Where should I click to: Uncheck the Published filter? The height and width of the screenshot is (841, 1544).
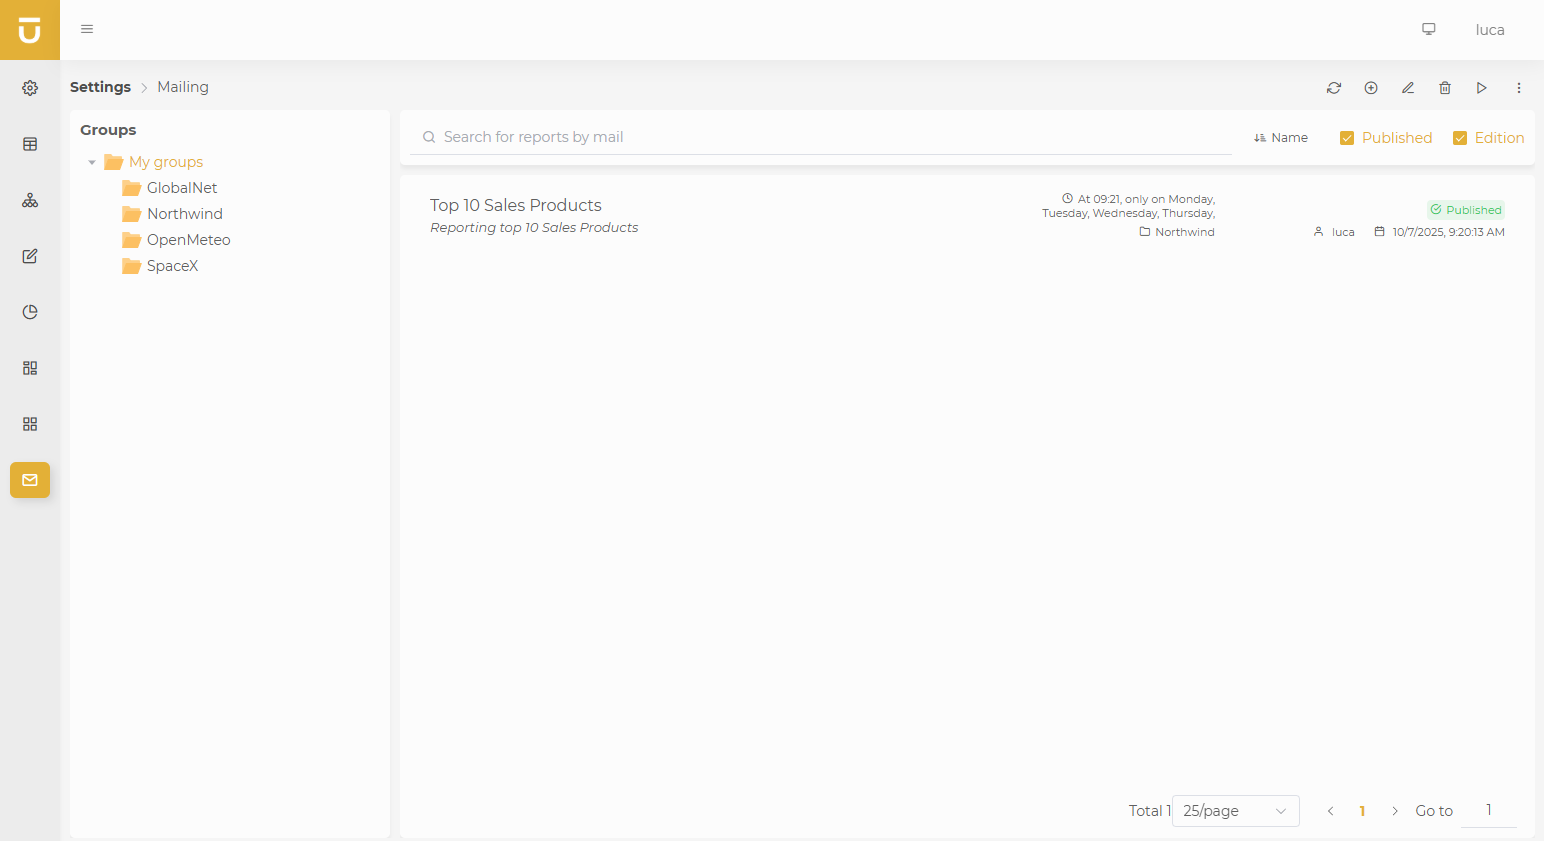click(x=1347, y=137)
